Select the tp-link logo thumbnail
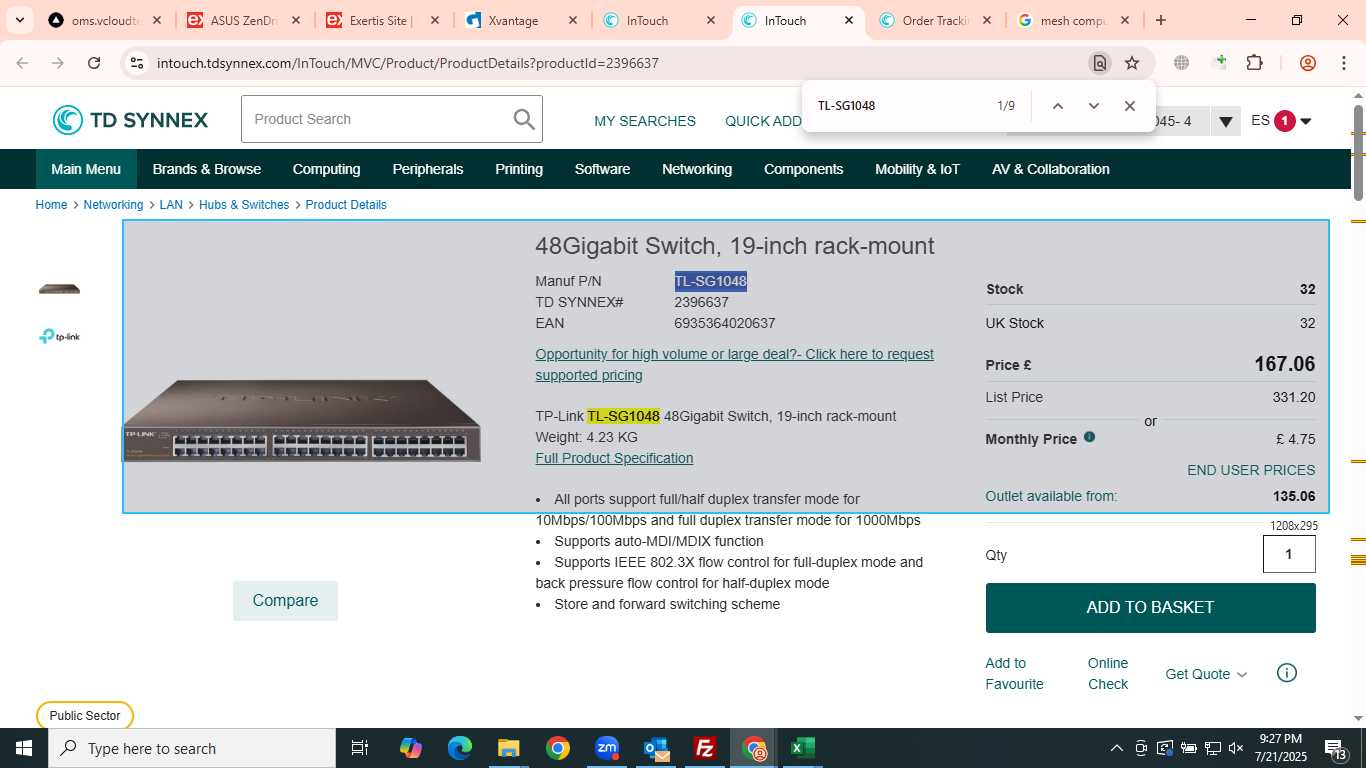1366x768 pixels. pyautogui.click(x=59, y=337)
